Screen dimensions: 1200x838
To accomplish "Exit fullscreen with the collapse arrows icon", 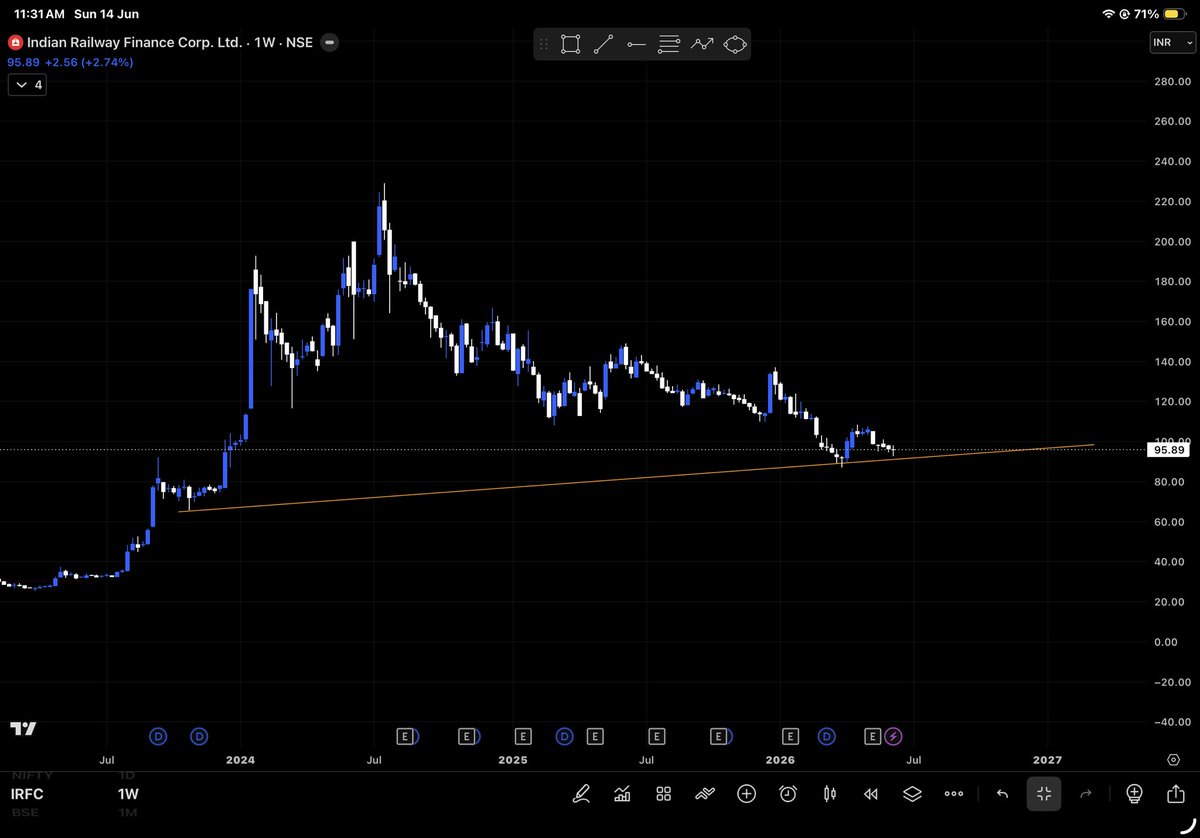I will point(1044,794).
